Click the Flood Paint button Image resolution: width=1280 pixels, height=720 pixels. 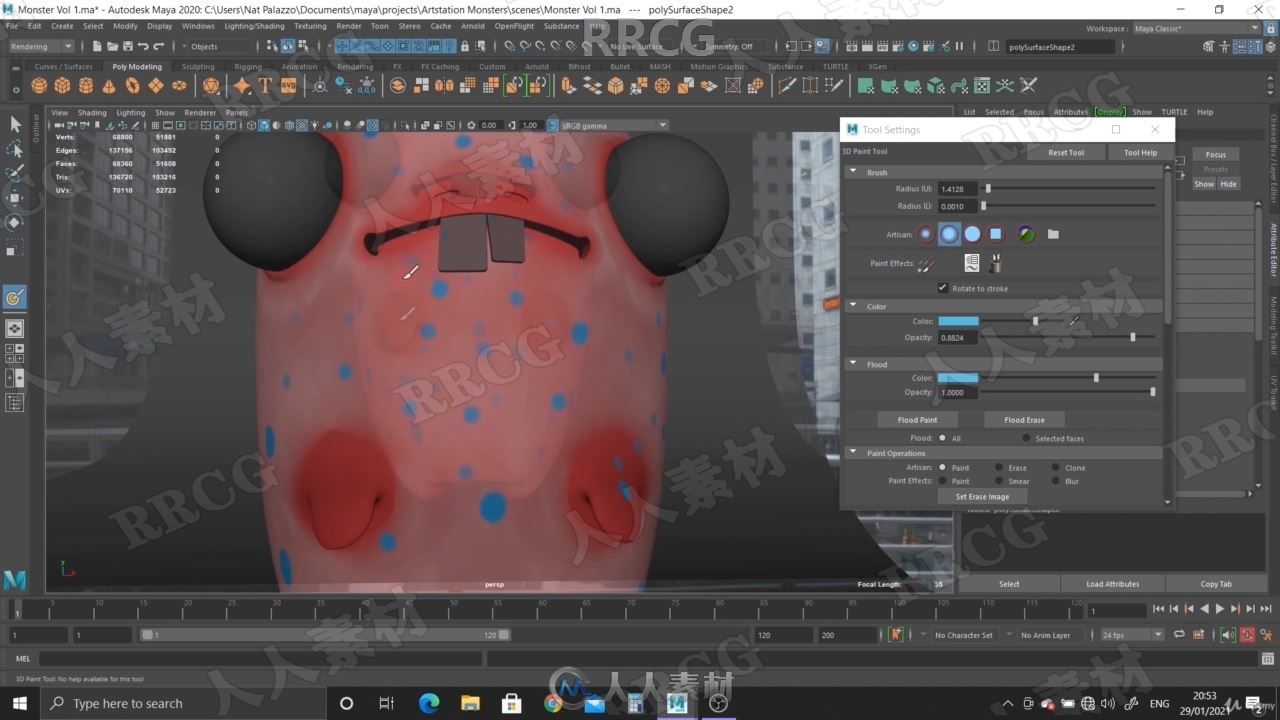pos(917,420)
